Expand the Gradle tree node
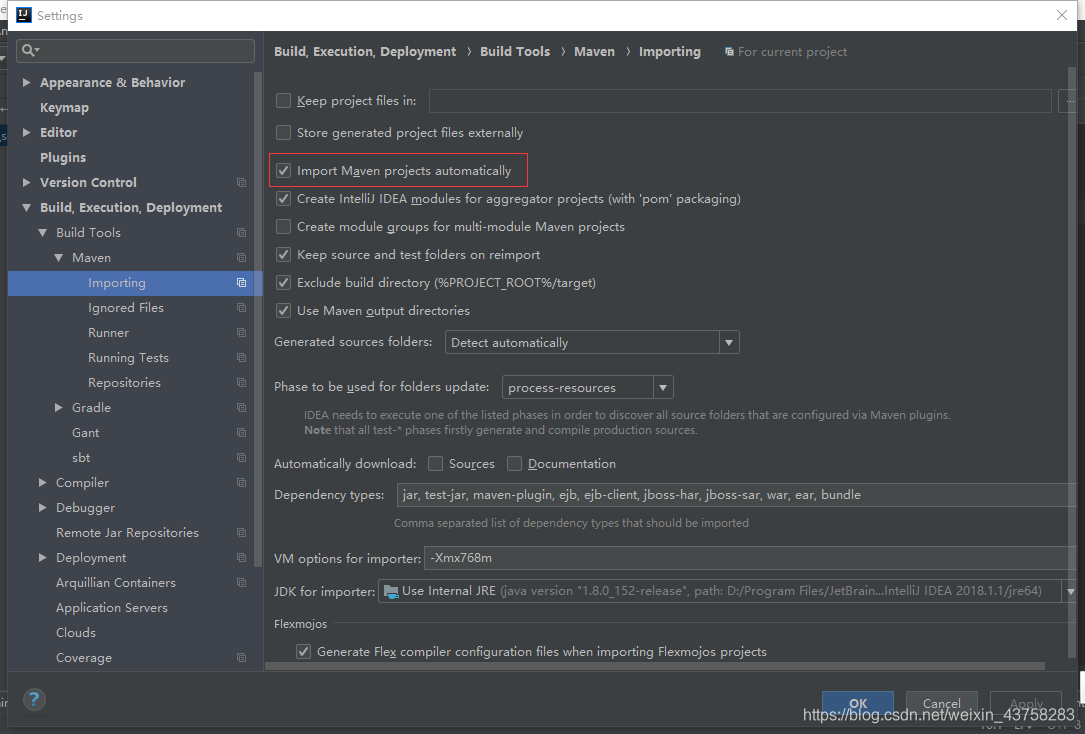Viewport: 1085px width, 734px height. [59, 407]
